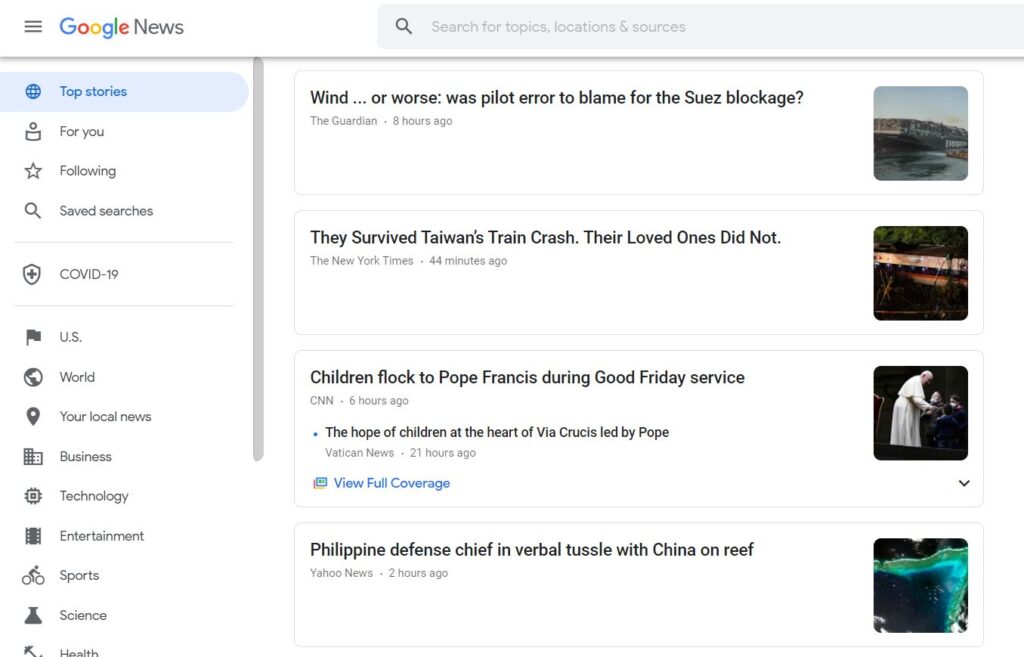Open Your local news
Image resolution: width=1024 pixels, height=657 pixels.
(104, 416)
